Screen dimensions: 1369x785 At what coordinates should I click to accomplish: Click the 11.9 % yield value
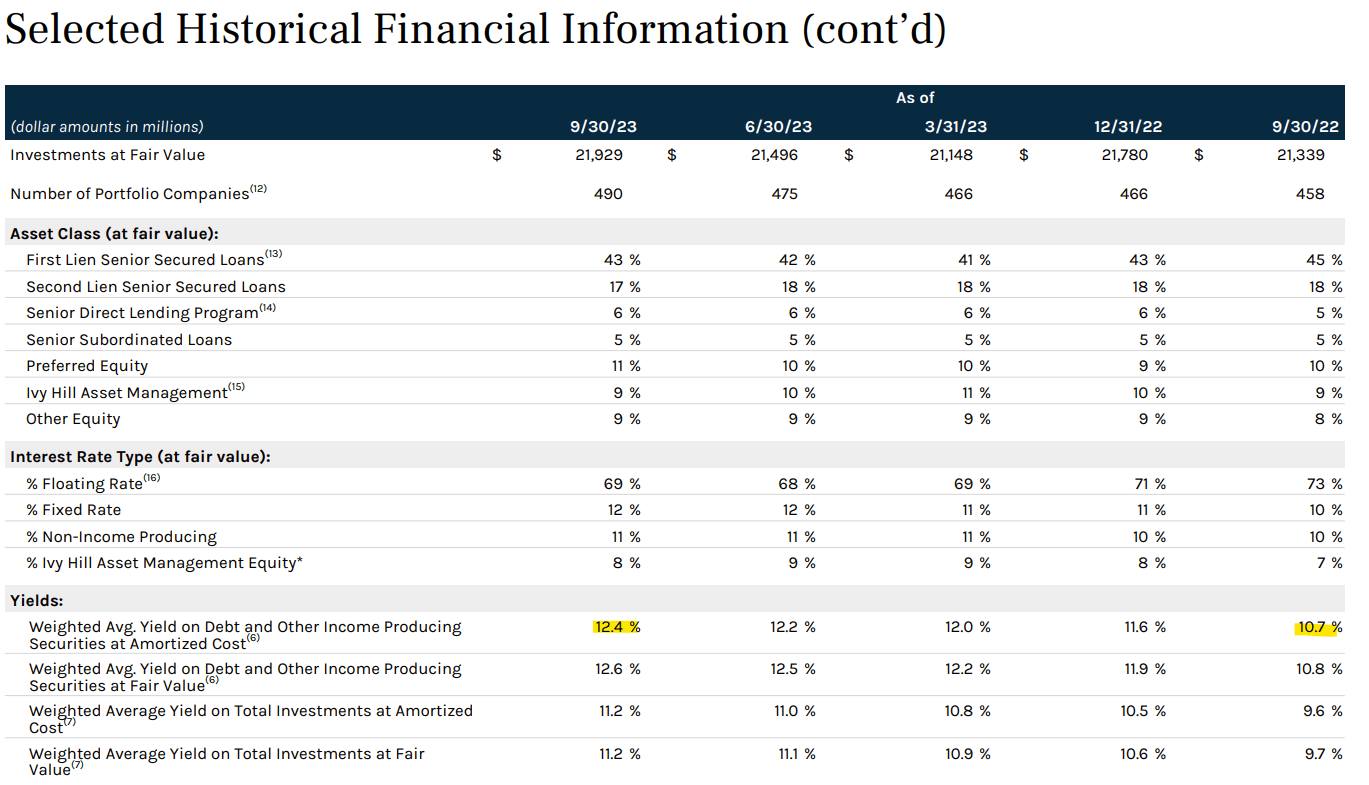point(1144,669)
